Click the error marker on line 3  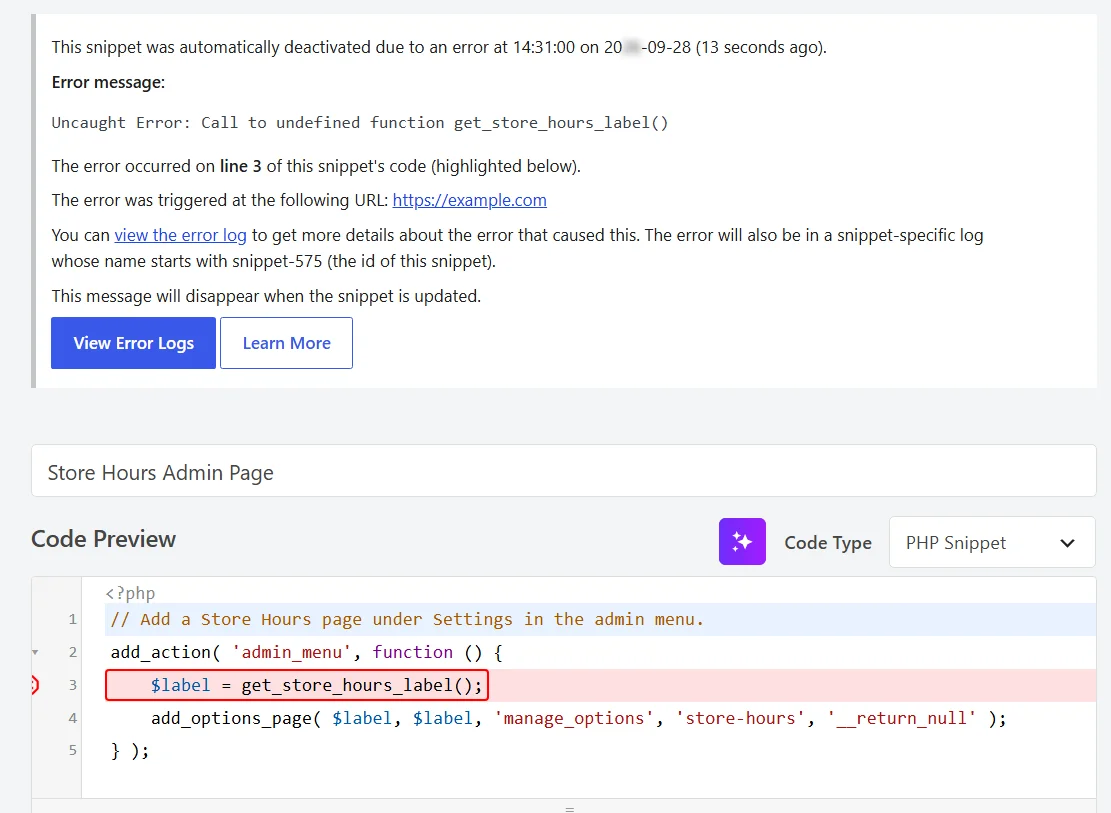pos(34,685)
